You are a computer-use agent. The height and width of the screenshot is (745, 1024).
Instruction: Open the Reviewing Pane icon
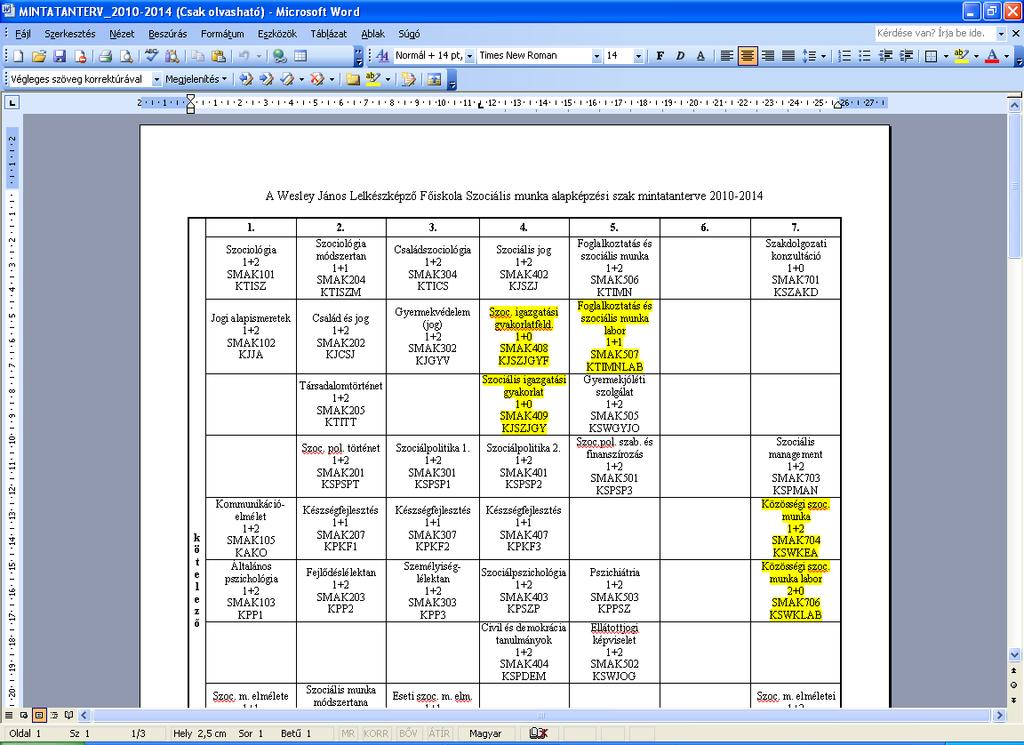coord(434,80)
